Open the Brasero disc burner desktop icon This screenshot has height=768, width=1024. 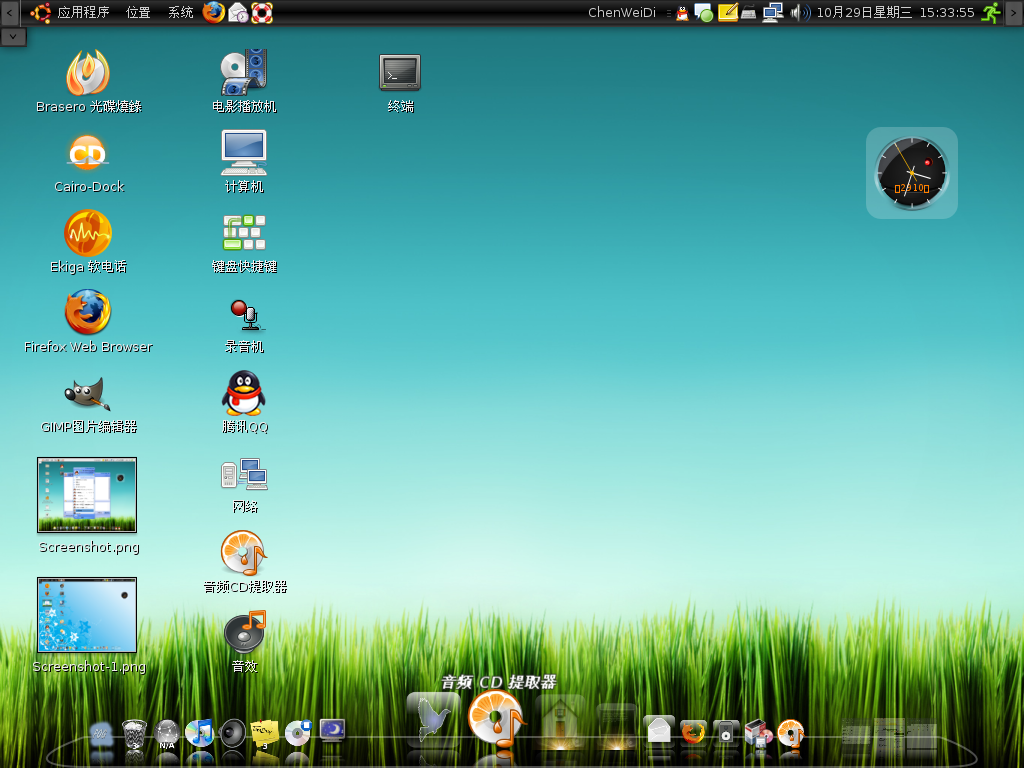point(88,73)
